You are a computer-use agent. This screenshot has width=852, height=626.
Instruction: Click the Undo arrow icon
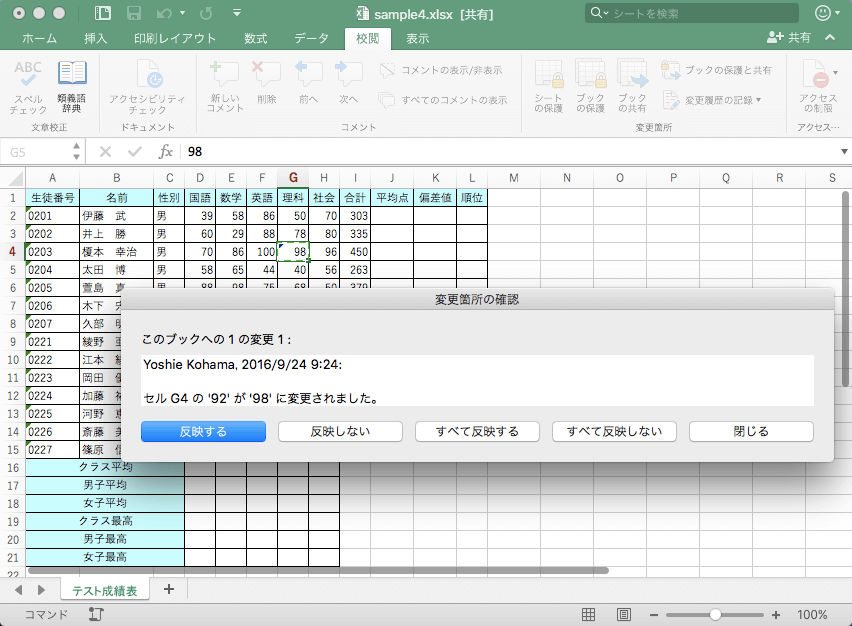164,13
